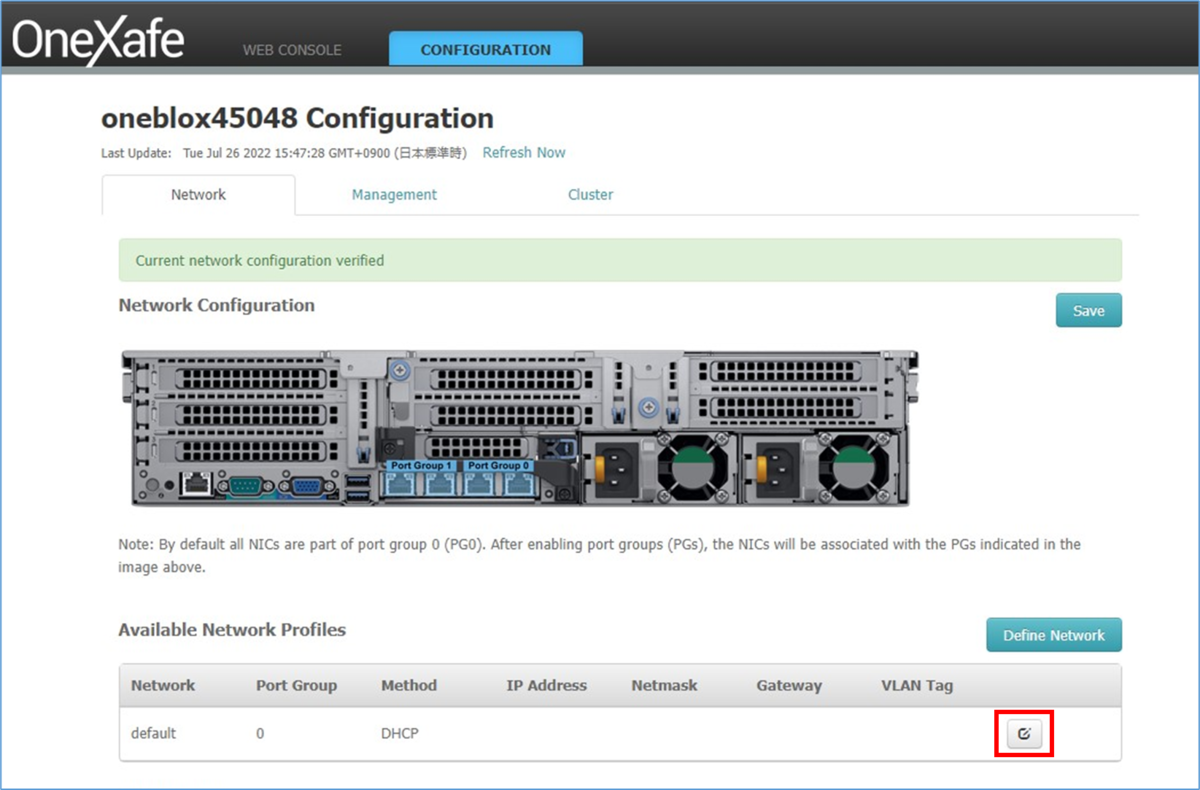Click the 'Available Network Profiles' heading

(232, 630)
